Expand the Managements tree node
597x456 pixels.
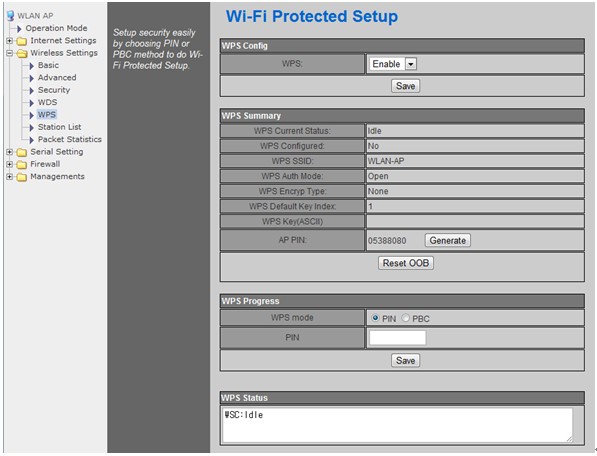pyautogui.click(x=10, y=177)
